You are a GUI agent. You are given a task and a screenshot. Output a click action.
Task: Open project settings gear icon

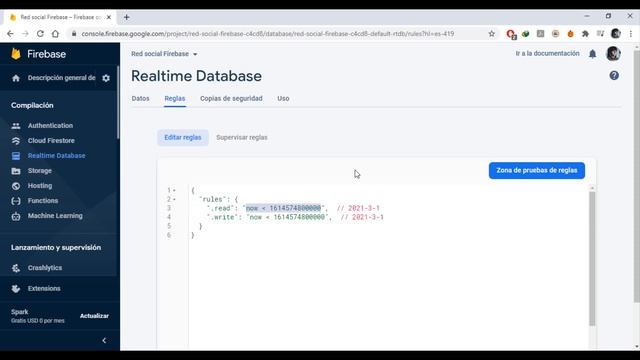point(106,78)
